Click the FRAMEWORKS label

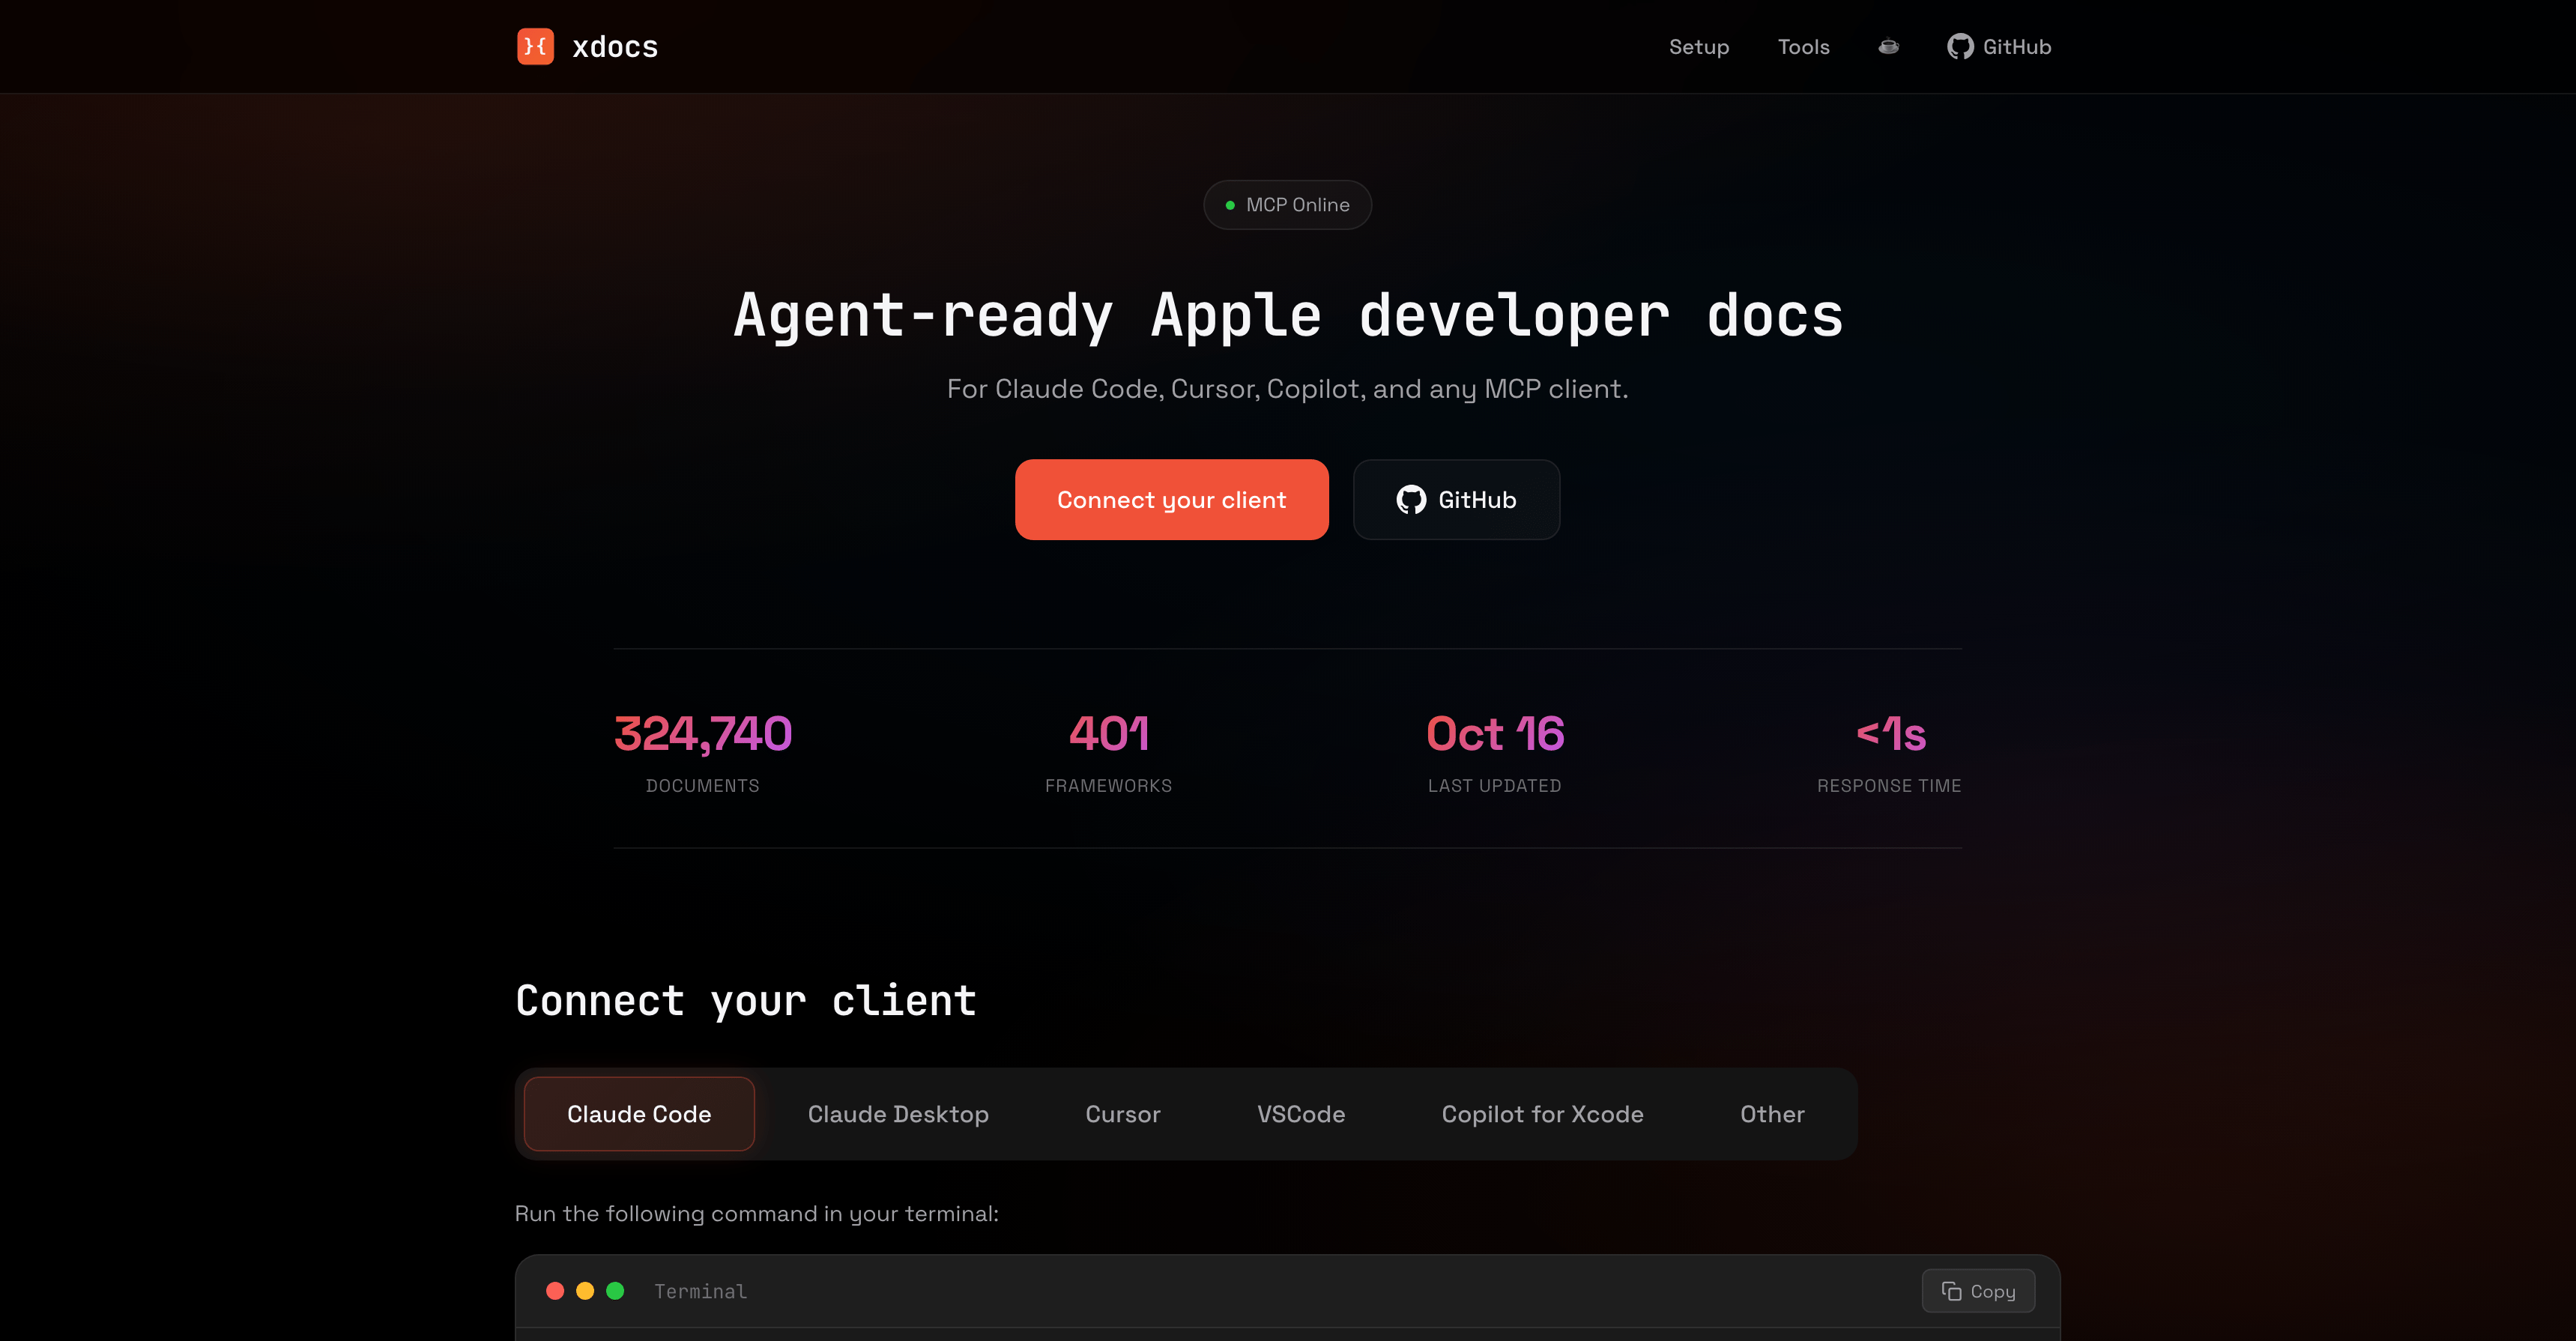[1109, 786]
